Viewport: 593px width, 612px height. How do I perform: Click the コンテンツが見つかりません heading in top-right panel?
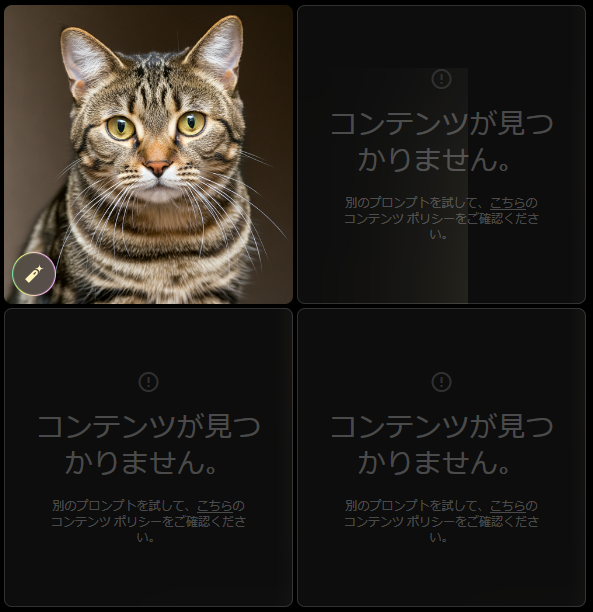[x=442, y=142]
